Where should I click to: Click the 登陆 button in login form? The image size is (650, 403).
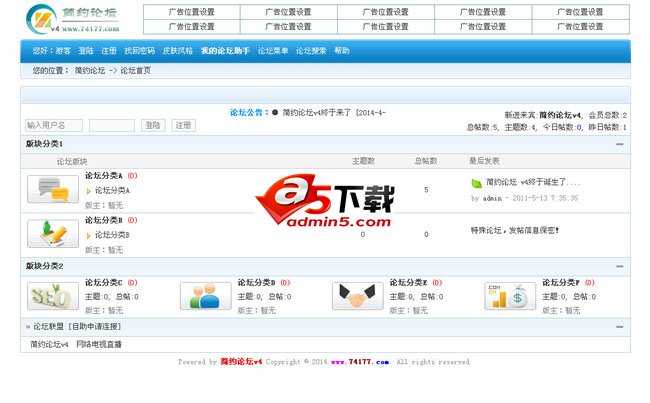pos(153,125)
